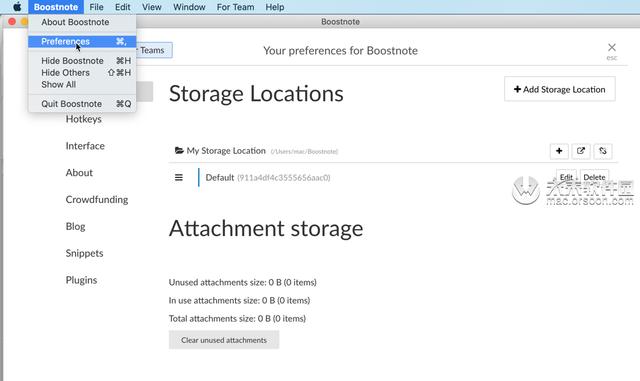The height and width of the screenshot is (381, 640).
Task: Open the View menu
Action: click(x=152, y=7)
